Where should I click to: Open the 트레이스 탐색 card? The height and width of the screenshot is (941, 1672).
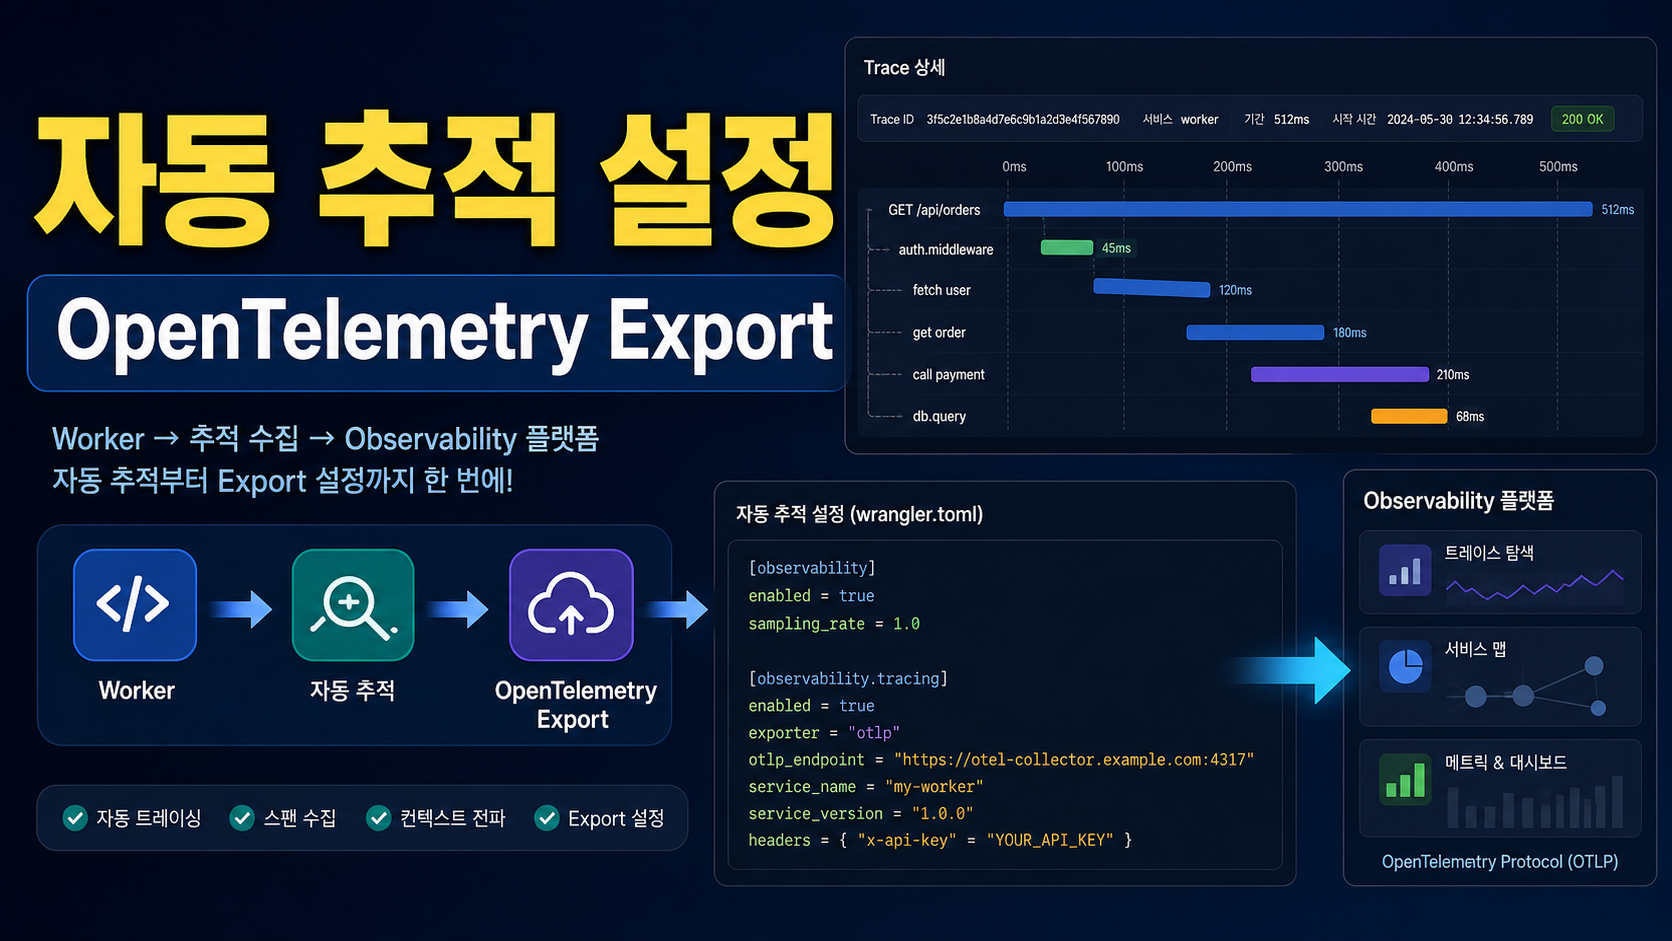tap(1500, 572)
